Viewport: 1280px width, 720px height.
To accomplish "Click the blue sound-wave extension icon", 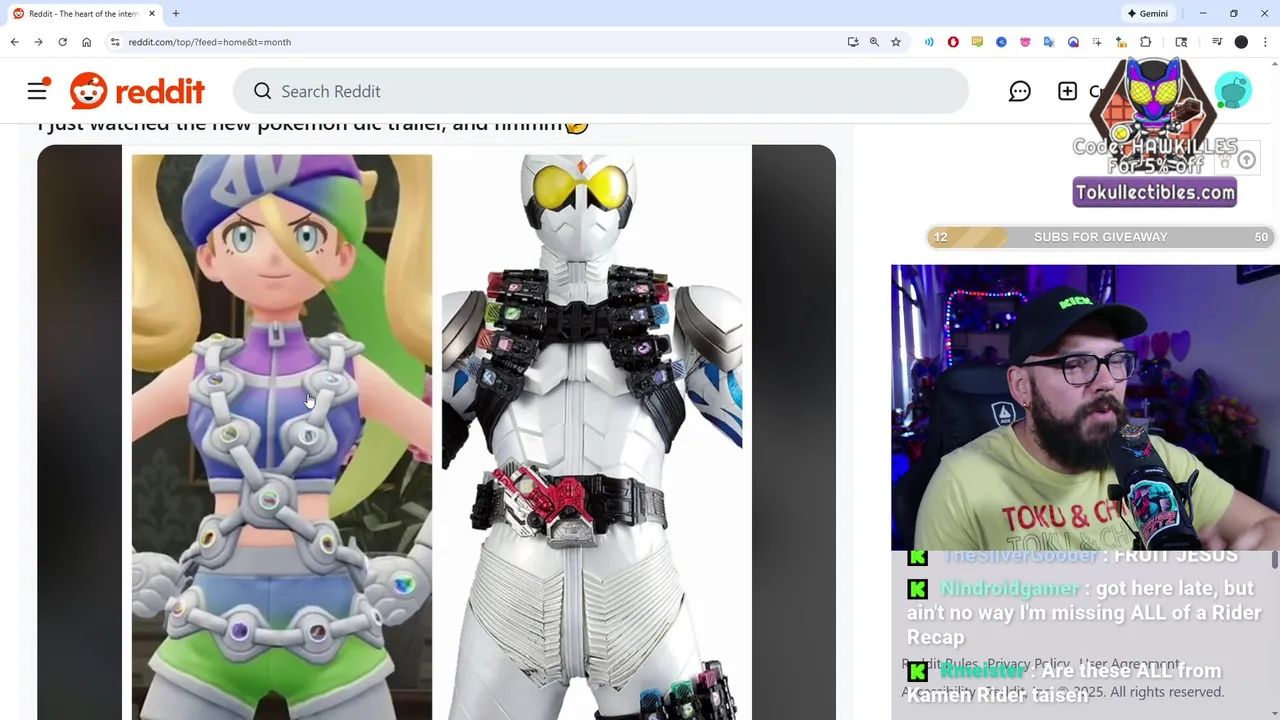I will [929, 42].
